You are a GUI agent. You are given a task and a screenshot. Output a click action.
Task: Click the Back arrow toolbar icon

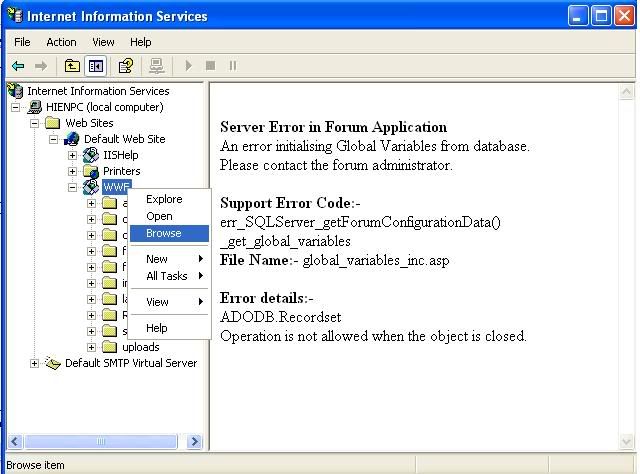click(18, 66)
